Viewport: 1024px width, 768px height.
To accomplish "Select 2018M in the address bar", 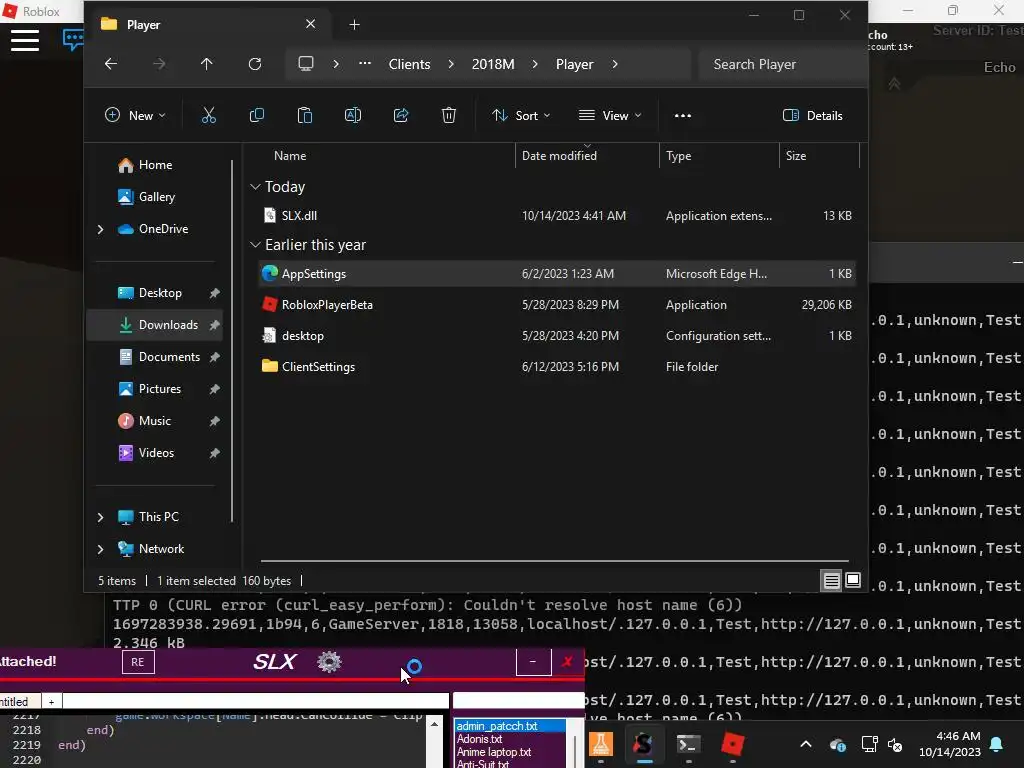I will click(x=493, y=64).
